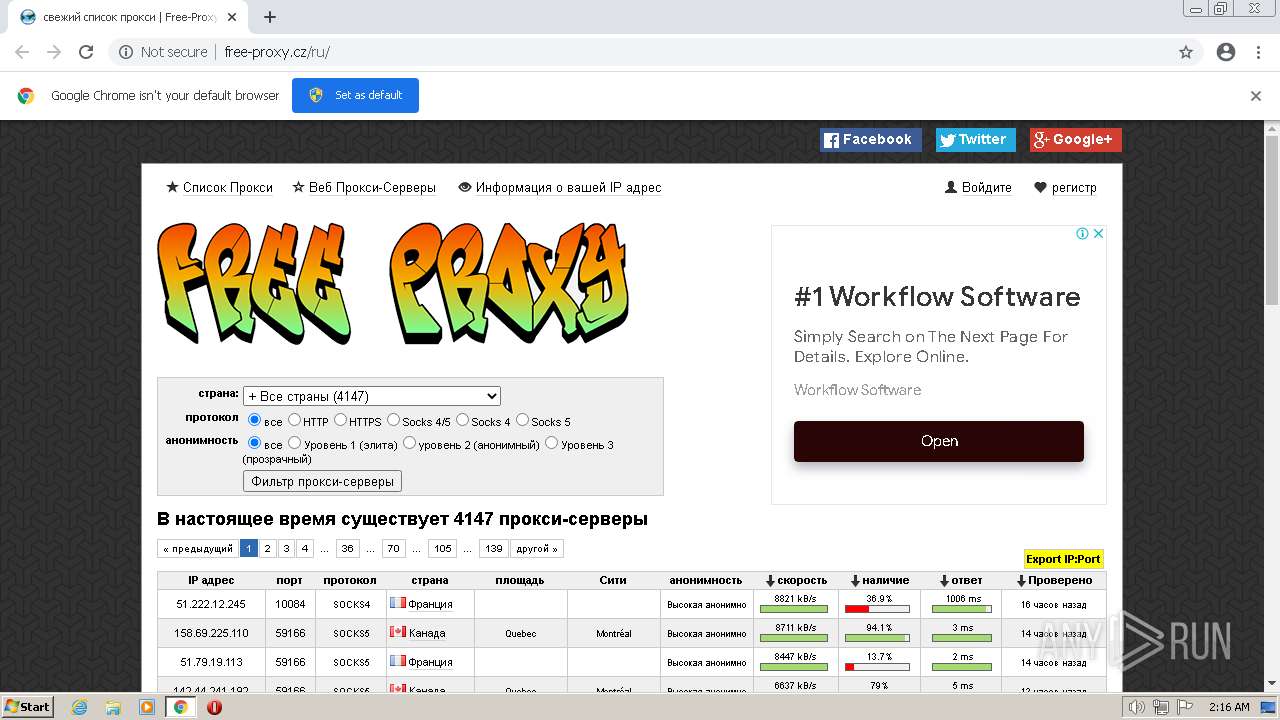Select Уровень 3 (прозрачный) radio button
The image size is (1280, 720).
pos(551,443)
